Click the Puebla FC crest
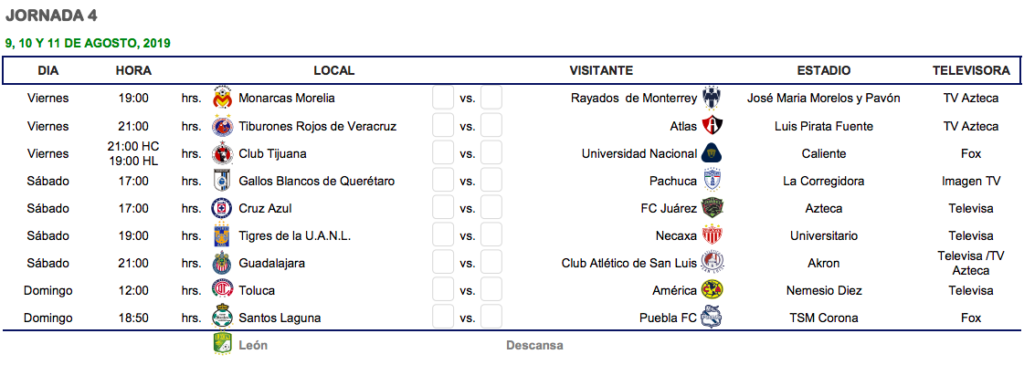Image resolution: width=1024 pixels, height=365 pixels. coord(712,318)
